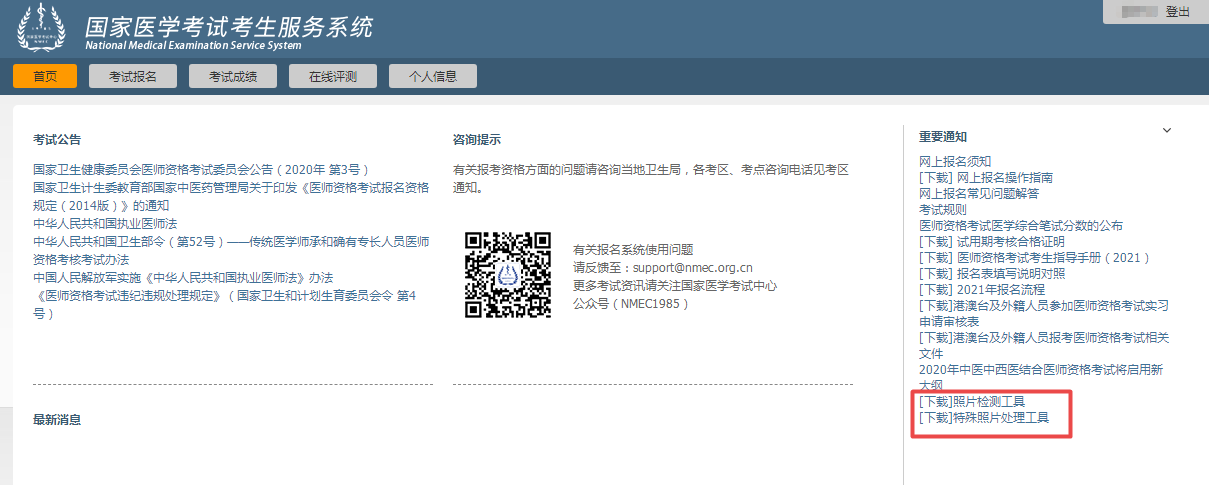Download the 网上报名操作指南 guide

985,177
